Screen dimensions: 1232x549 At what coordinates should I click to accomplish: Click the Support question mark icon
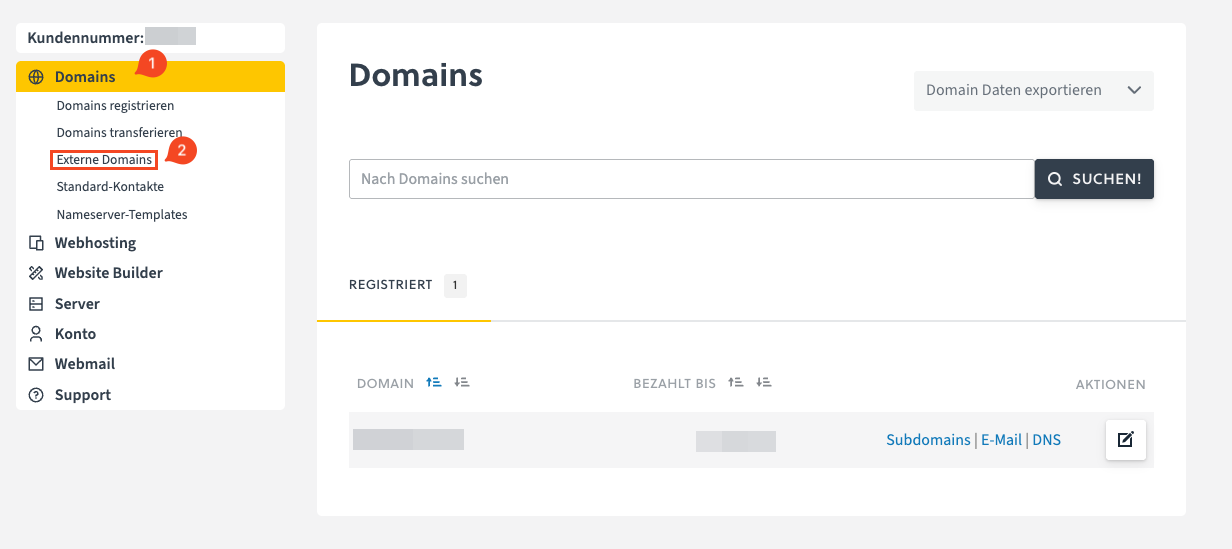click(x=36, y=395)
